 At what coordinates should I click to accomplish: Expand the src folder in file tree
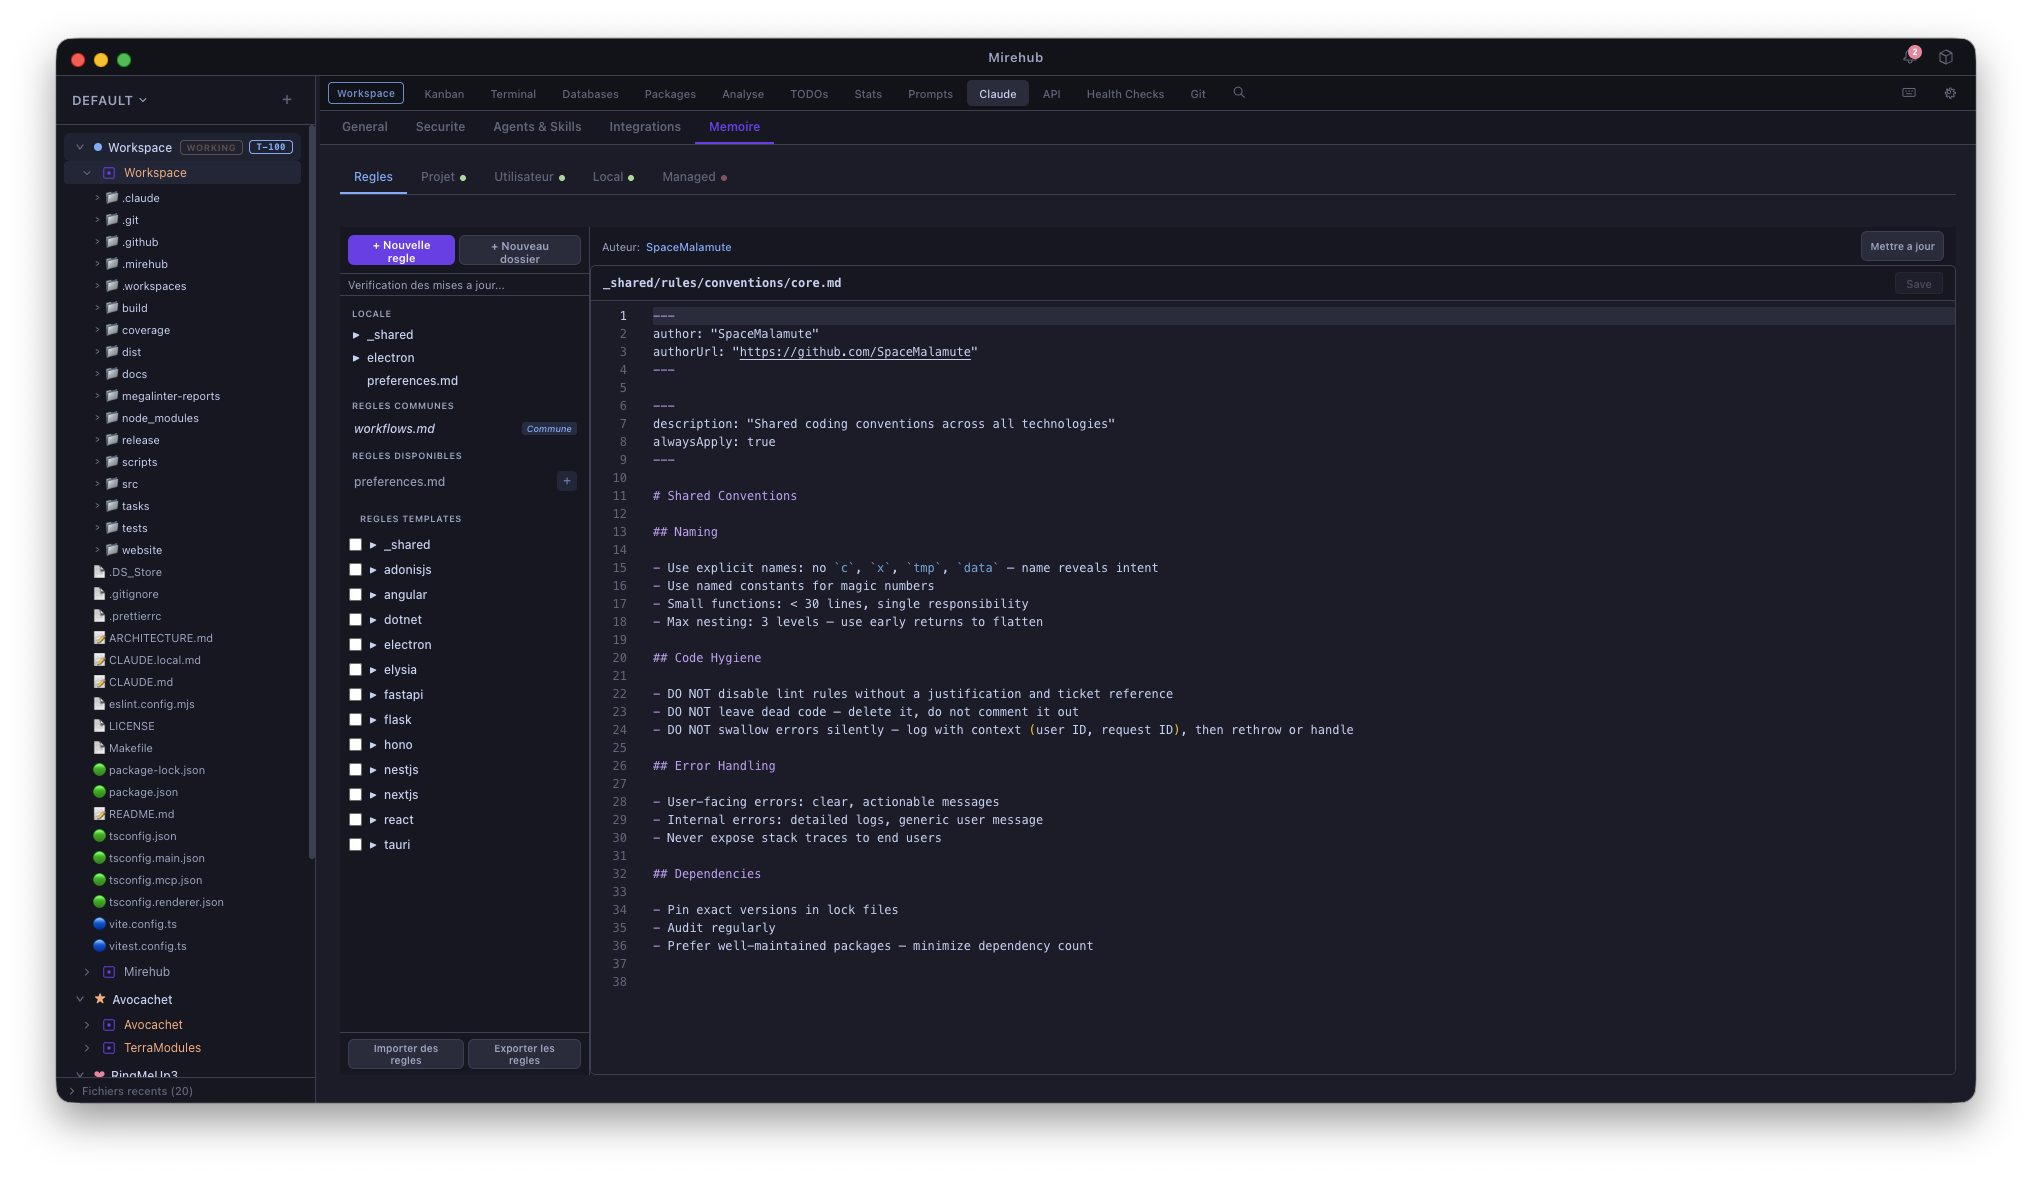[97, 484]
